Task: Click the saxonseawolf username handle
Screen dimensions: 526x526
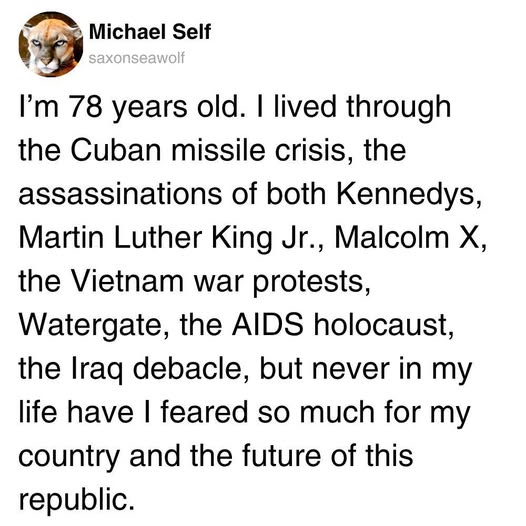Action: [137, 58]
